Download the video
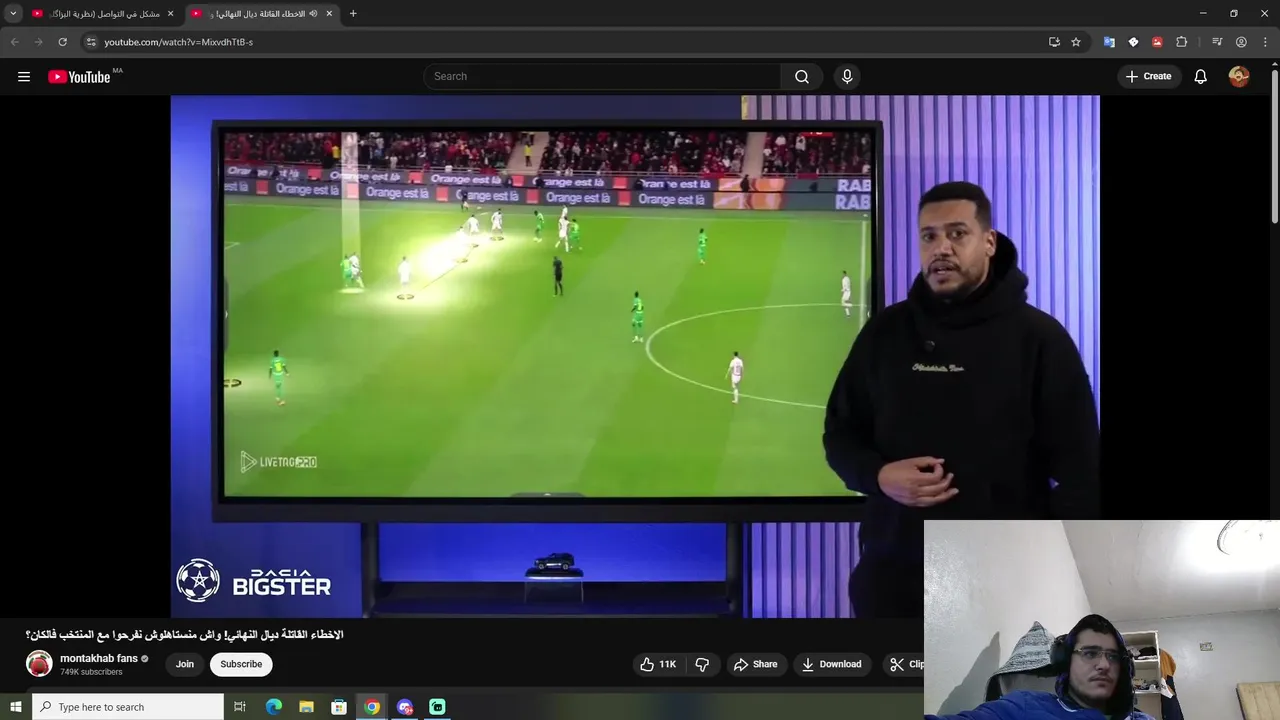 (832, 664)
